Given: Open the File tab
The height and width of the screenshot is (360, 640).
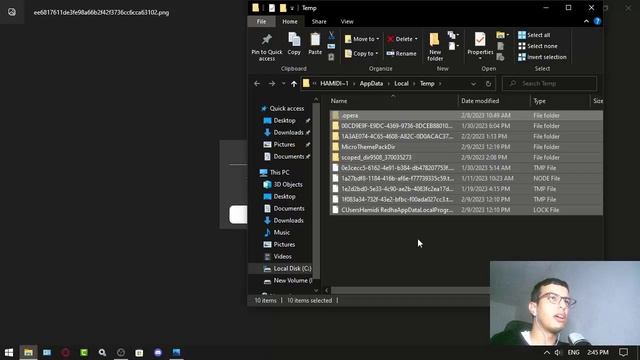Looking at the screenshot, I should [261, 22].
